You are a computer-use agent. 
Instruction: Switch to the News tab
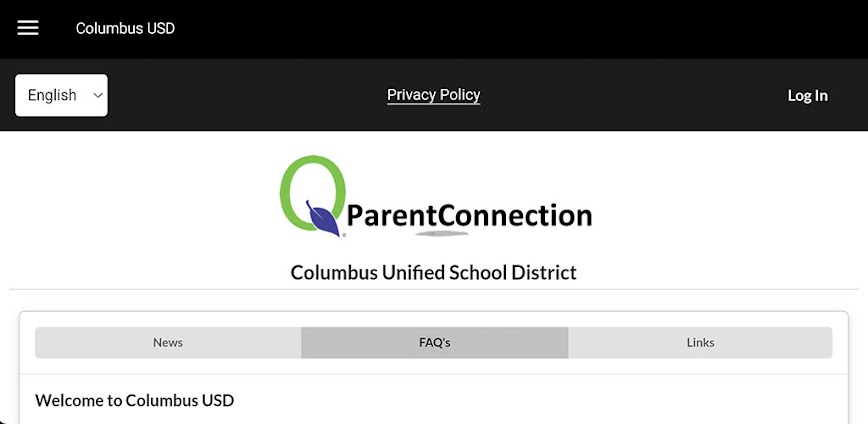[x=168, y=342]
